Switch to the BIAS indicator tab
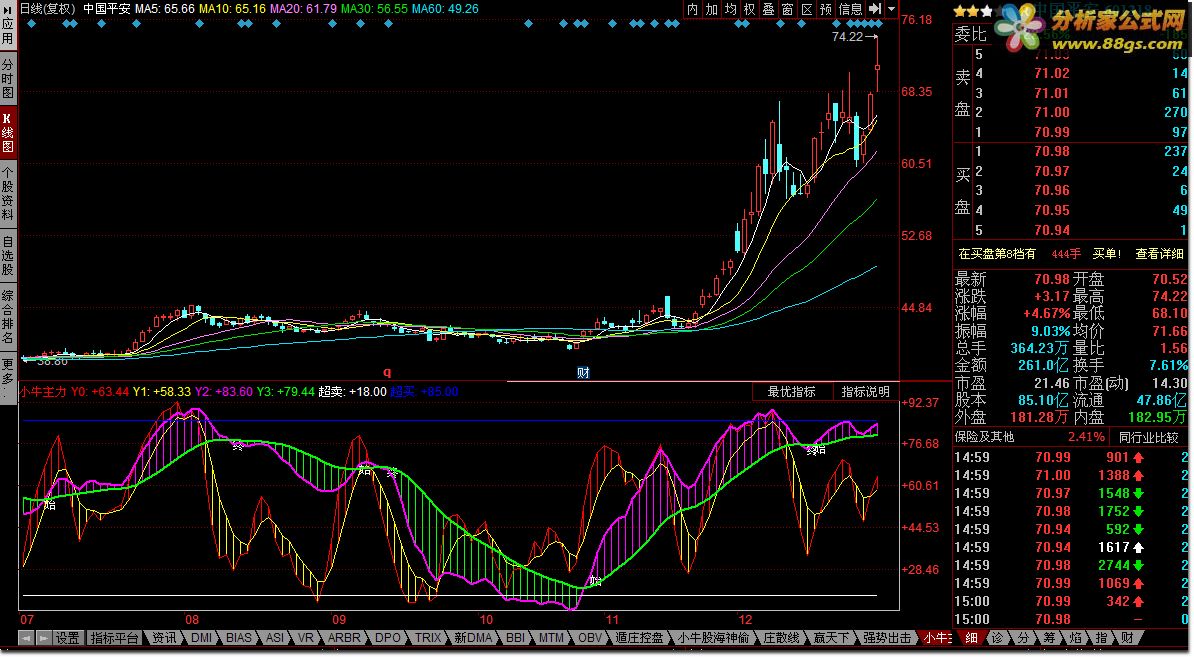Image resolution: width=1194 pixels, height=657 pixels. [238, 638]
